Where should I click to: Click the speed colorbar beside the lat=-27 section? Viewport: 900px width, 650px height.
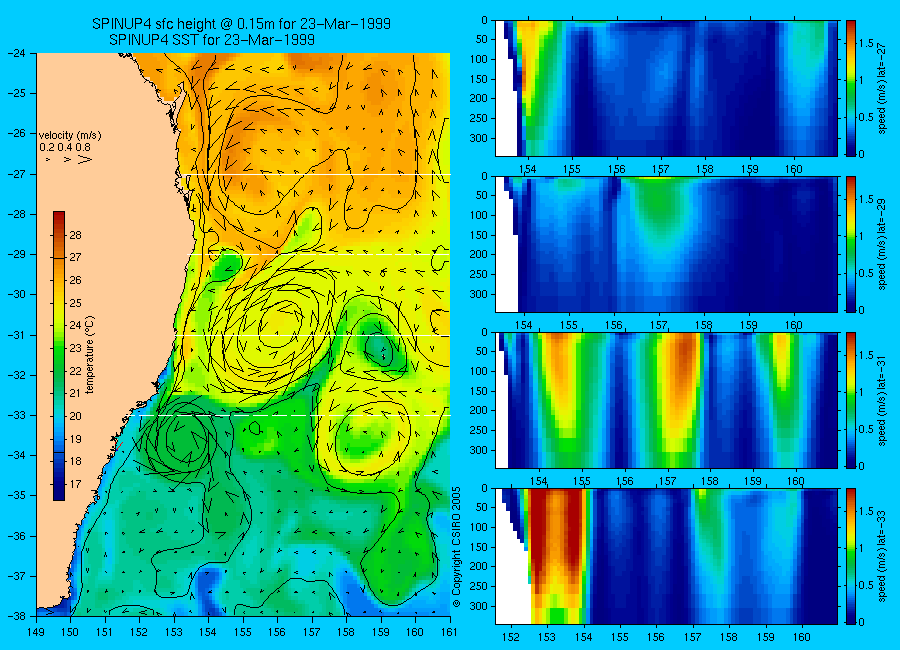(x=850, y=88)
